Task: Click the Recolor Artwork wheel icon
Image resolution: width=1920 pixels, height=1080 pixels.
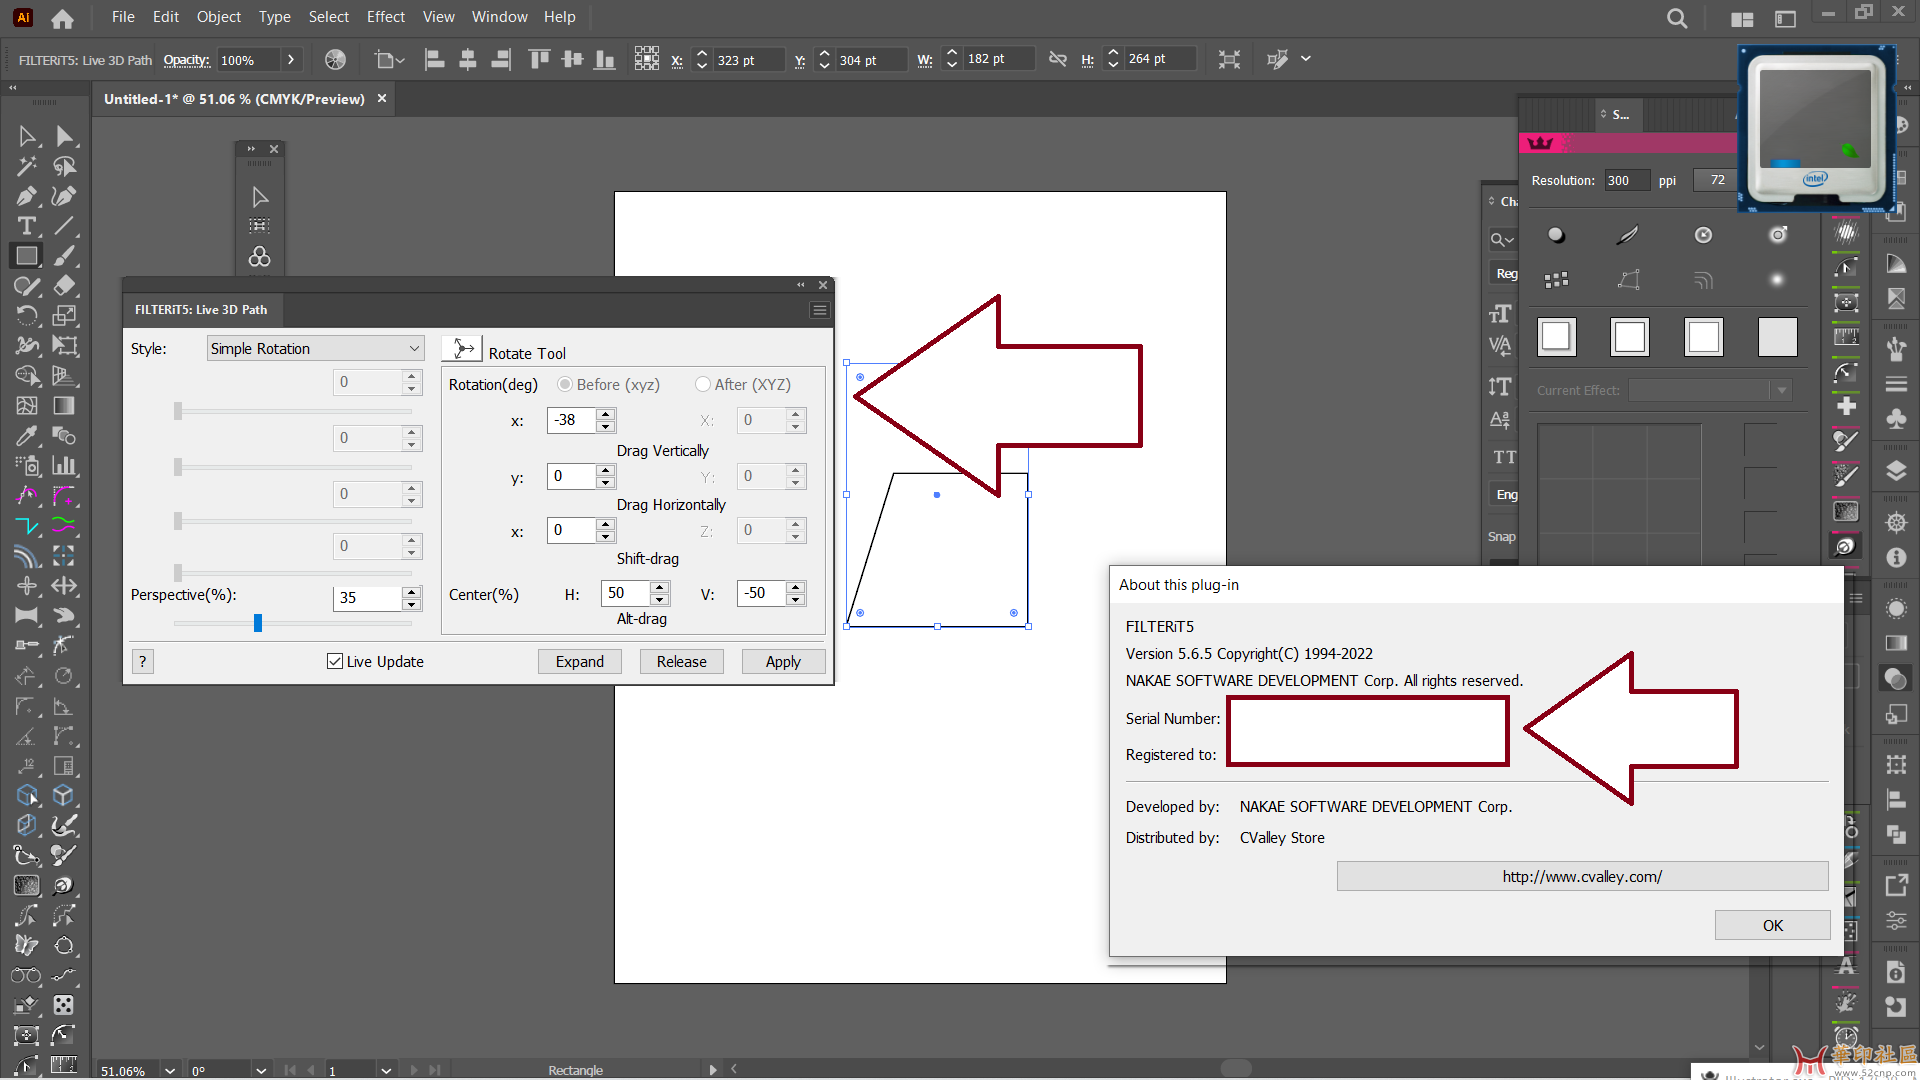Action: coord(336,60)
